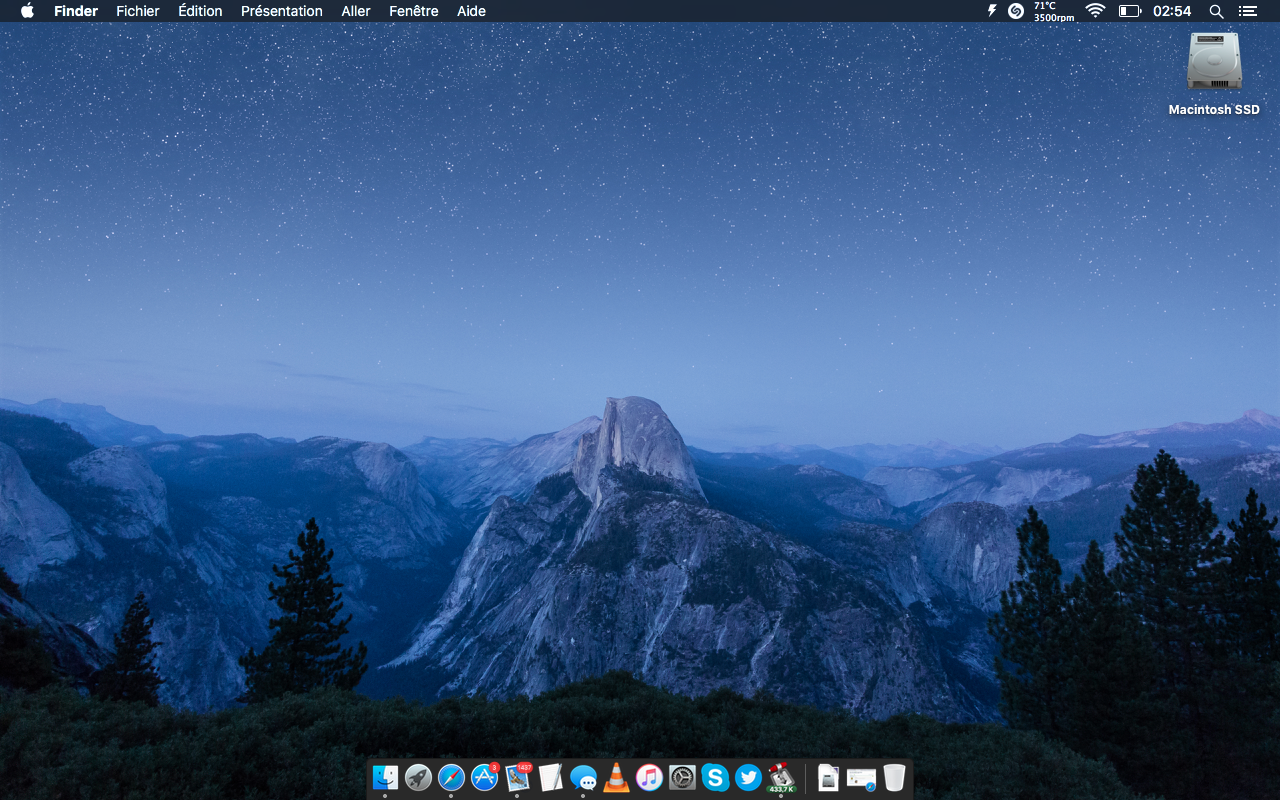Open iTunes from the Dock
Viewport: 1280px width, 800px height.
click(649, 777)
